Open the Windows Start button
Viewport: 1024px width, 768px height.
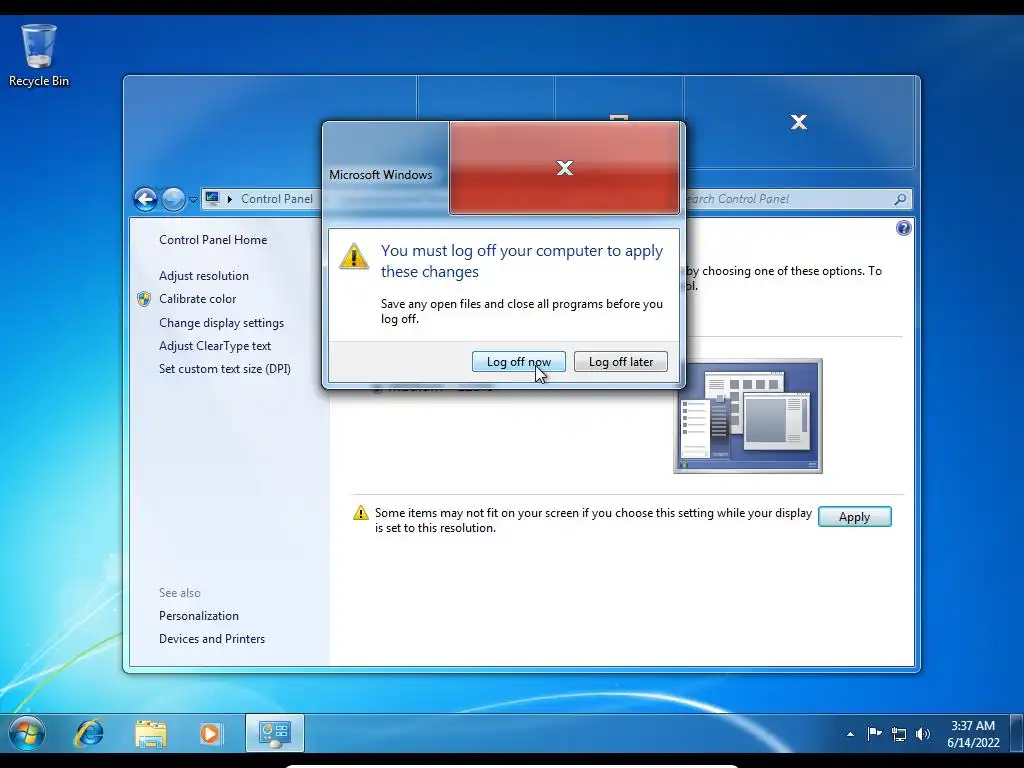(x=27, y=733)
